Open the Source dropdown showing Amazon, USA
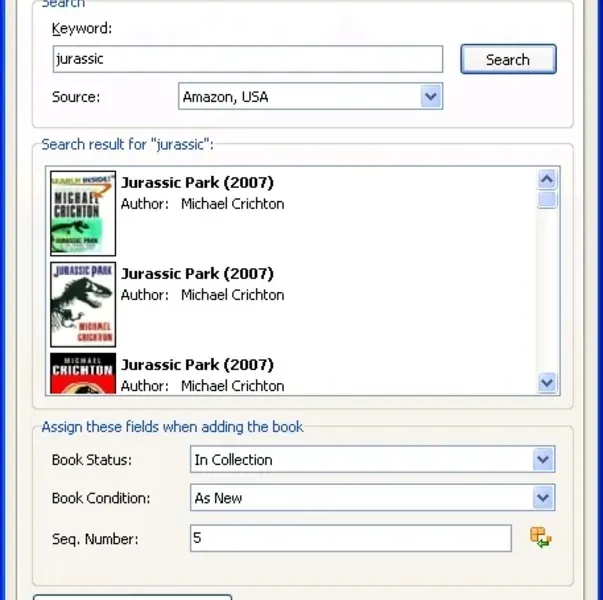Viewport: 603px width, 600px height. point(310,96)
